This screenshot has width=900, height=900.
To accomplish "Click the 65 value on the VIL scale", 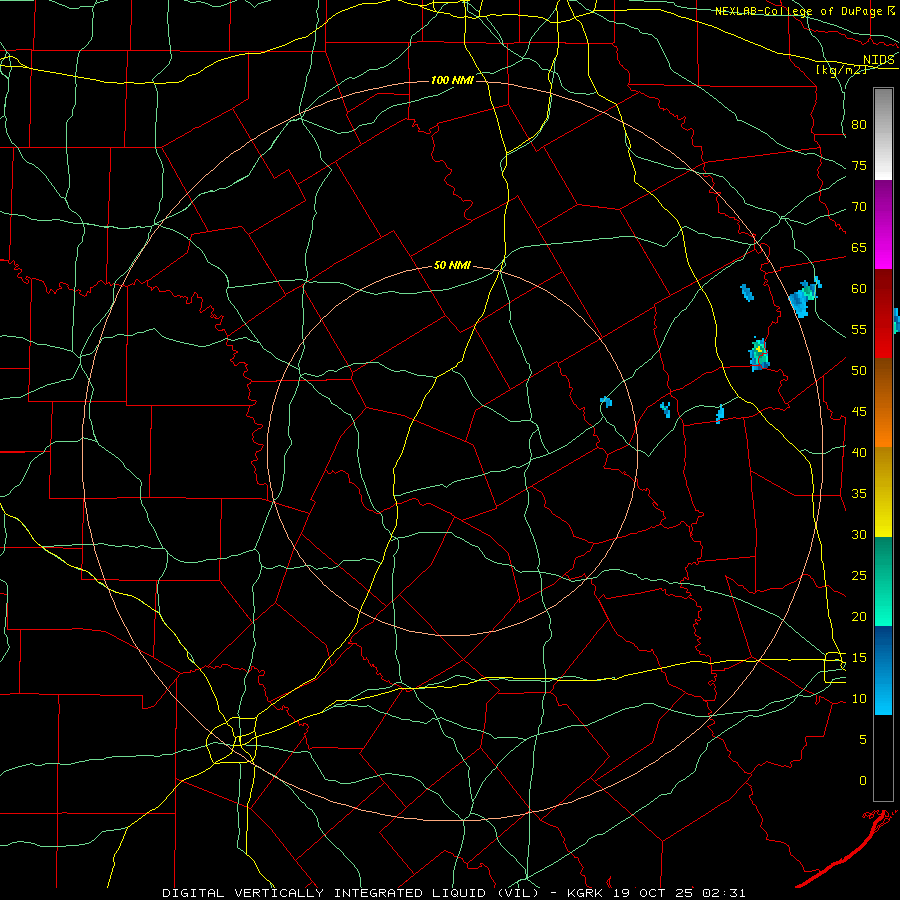I will pyautogui.click(x=859, y=248).
